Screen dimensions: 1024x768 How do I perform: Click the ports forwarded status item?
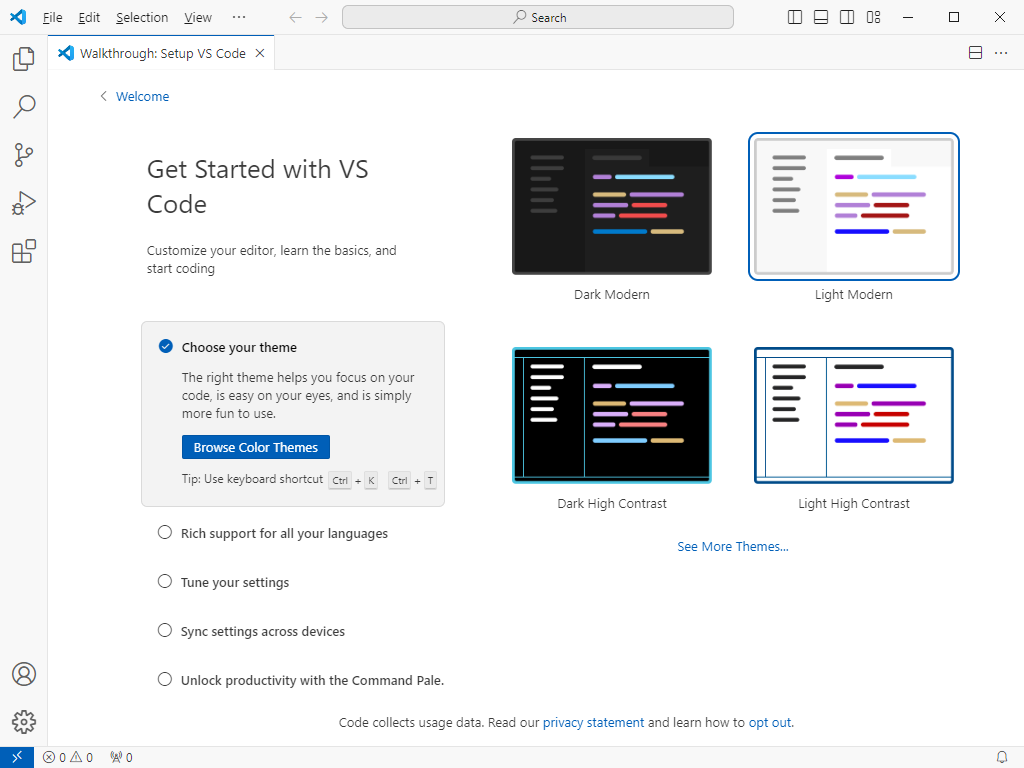click(121, 758)
